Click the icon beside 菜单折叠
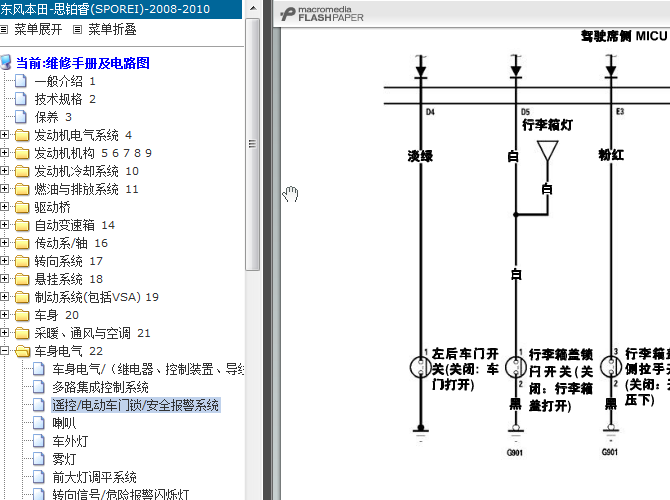The width and height of the screenshot is (670, 500). pos(77,29)
